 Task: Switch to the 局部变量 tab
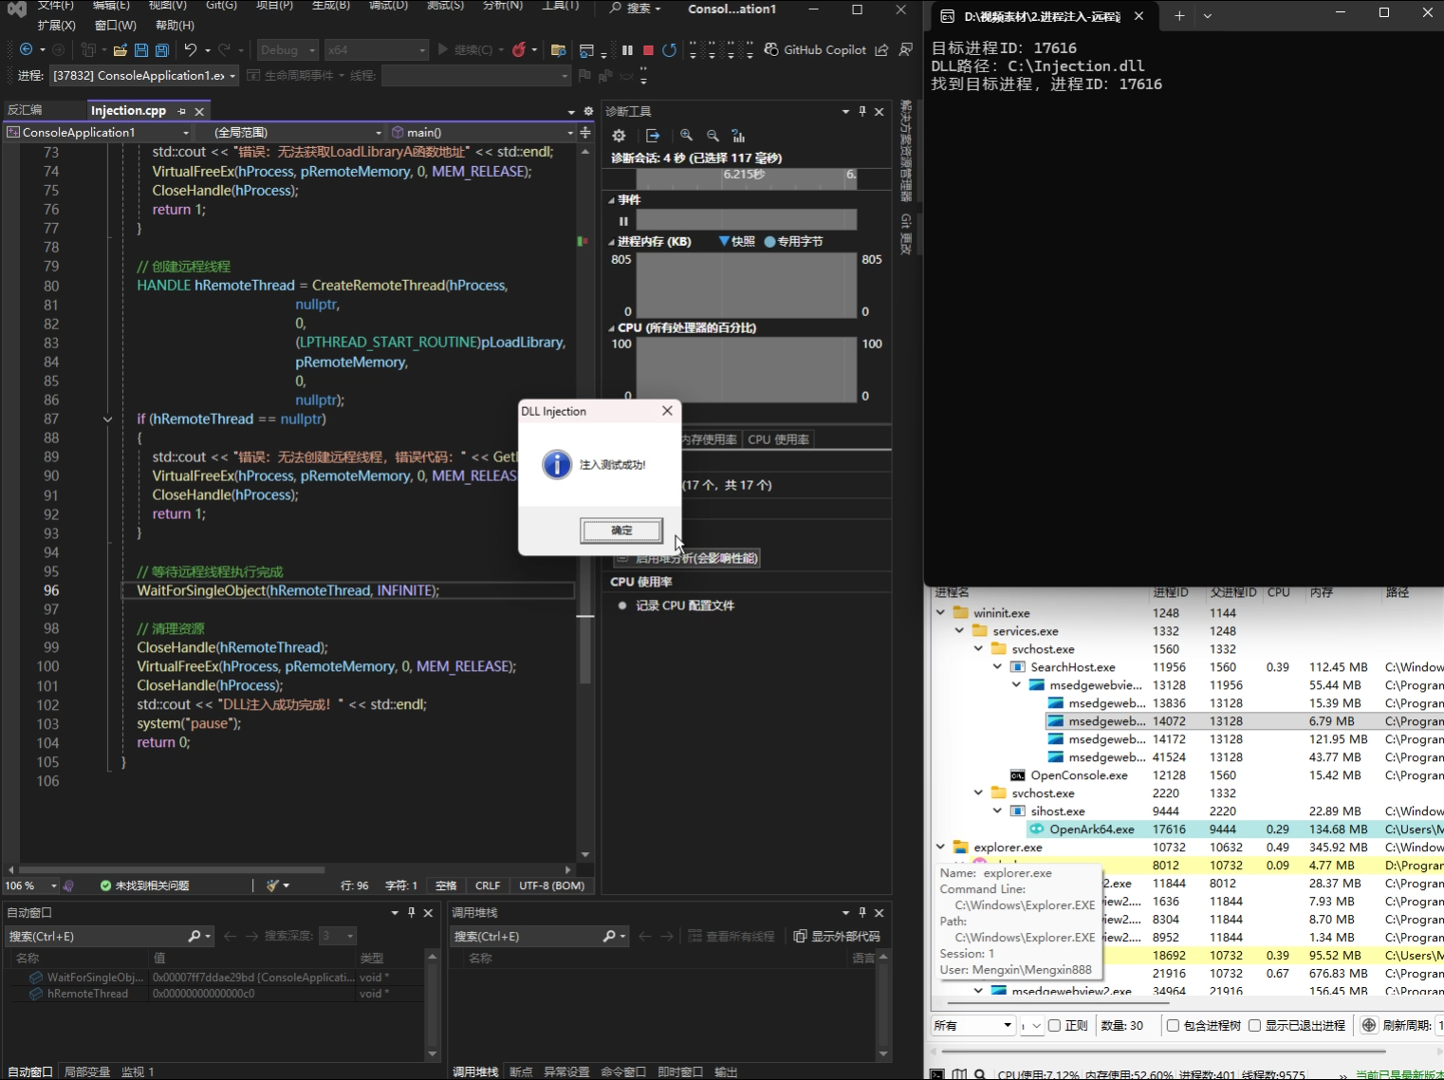tap(87, 1071)
